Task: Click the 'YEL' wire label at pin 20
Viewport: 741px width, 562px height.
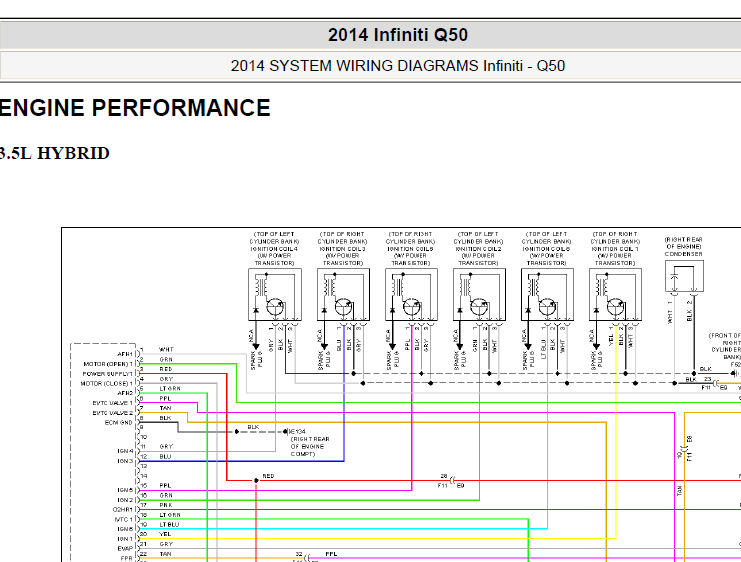Action: coord(165,534)
